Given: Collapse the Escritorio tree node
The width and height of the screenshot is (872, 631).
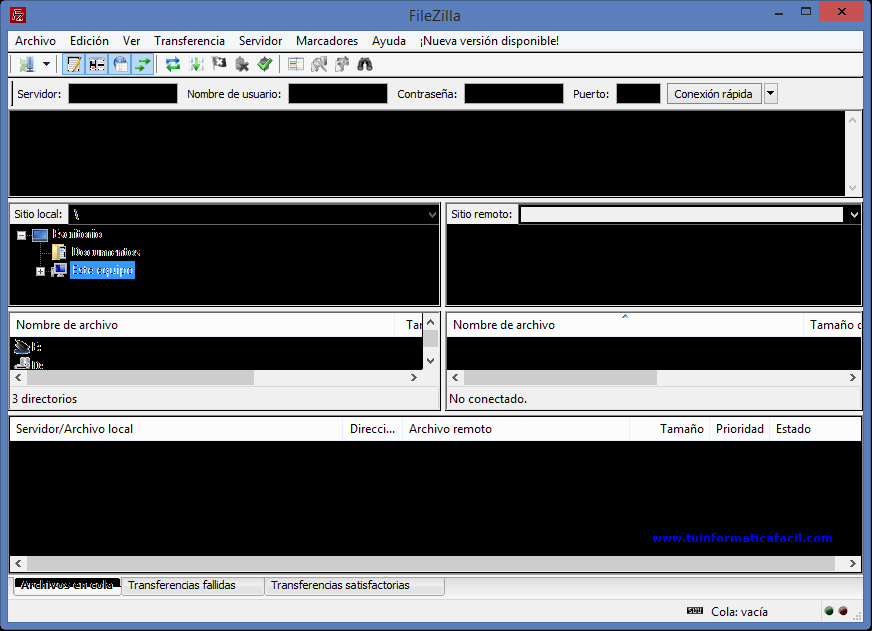Looking at the screenshot, I should tap(22, 235).
